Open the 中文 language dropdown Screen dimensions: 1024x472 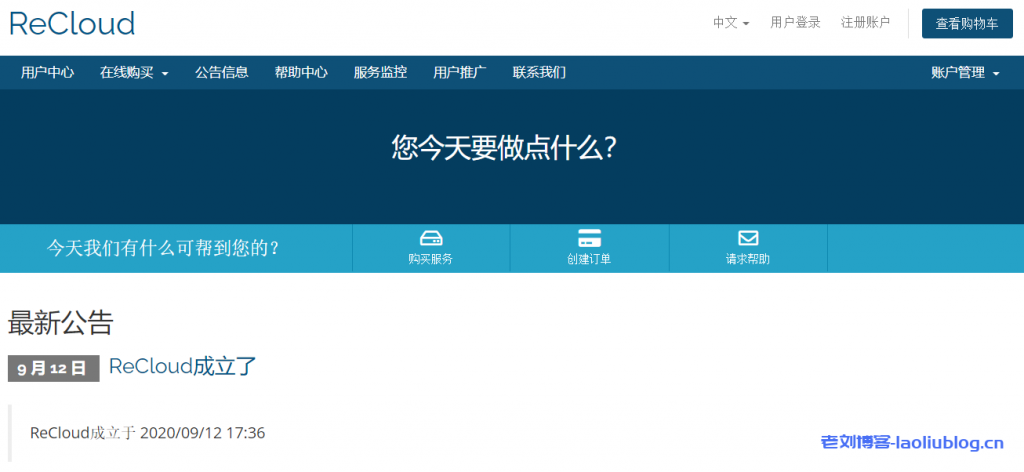[x=731, y=23]
